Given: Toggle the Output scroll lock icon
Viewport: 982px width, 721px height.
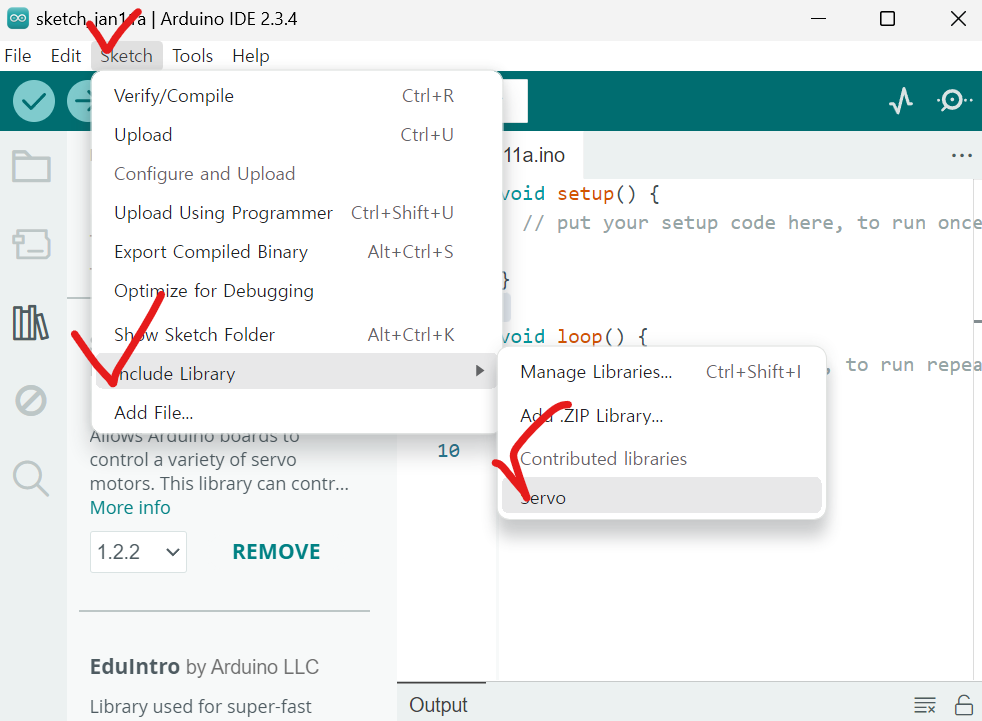Looking at the screenshot, I should tap(963, 705).
